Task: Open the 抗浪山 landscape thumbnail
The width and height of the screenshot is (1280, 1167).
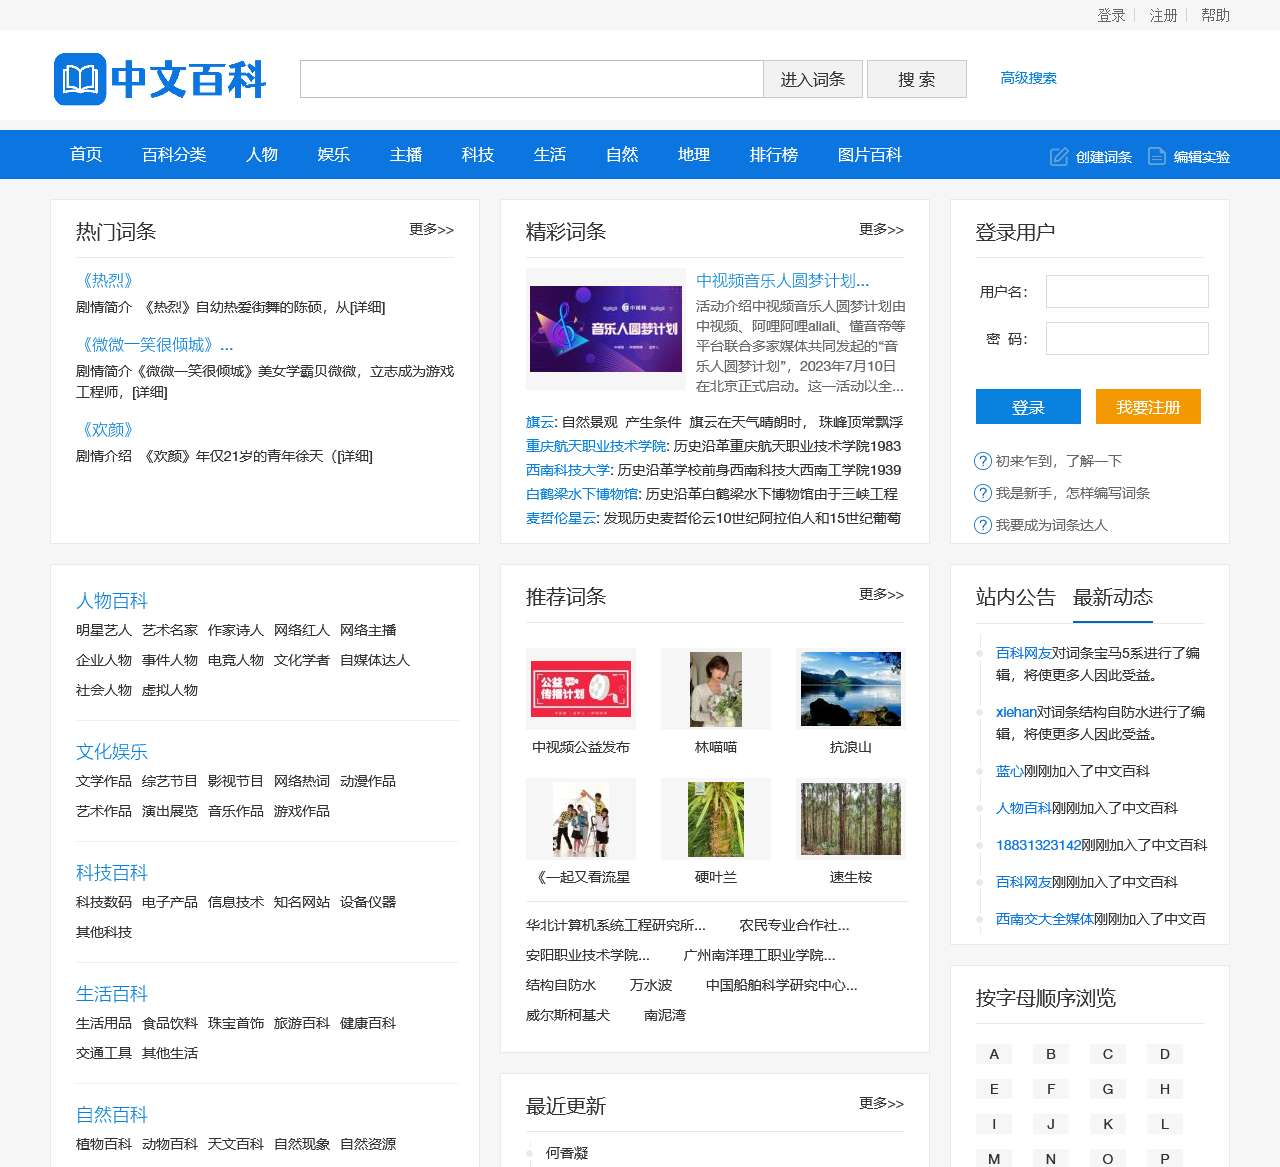Action: [851, 689]
